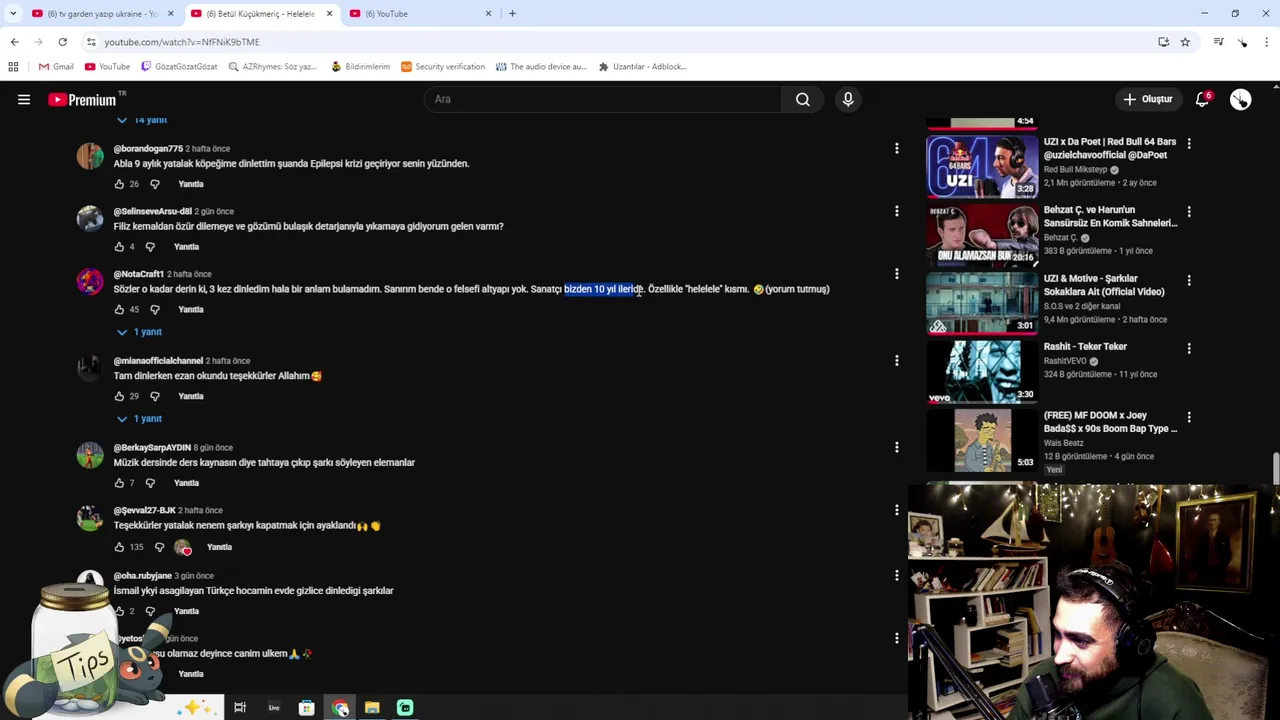Open options menu for @mianaofficialchannel's comment
The image size is (1280, 720).
click(896, 360)
